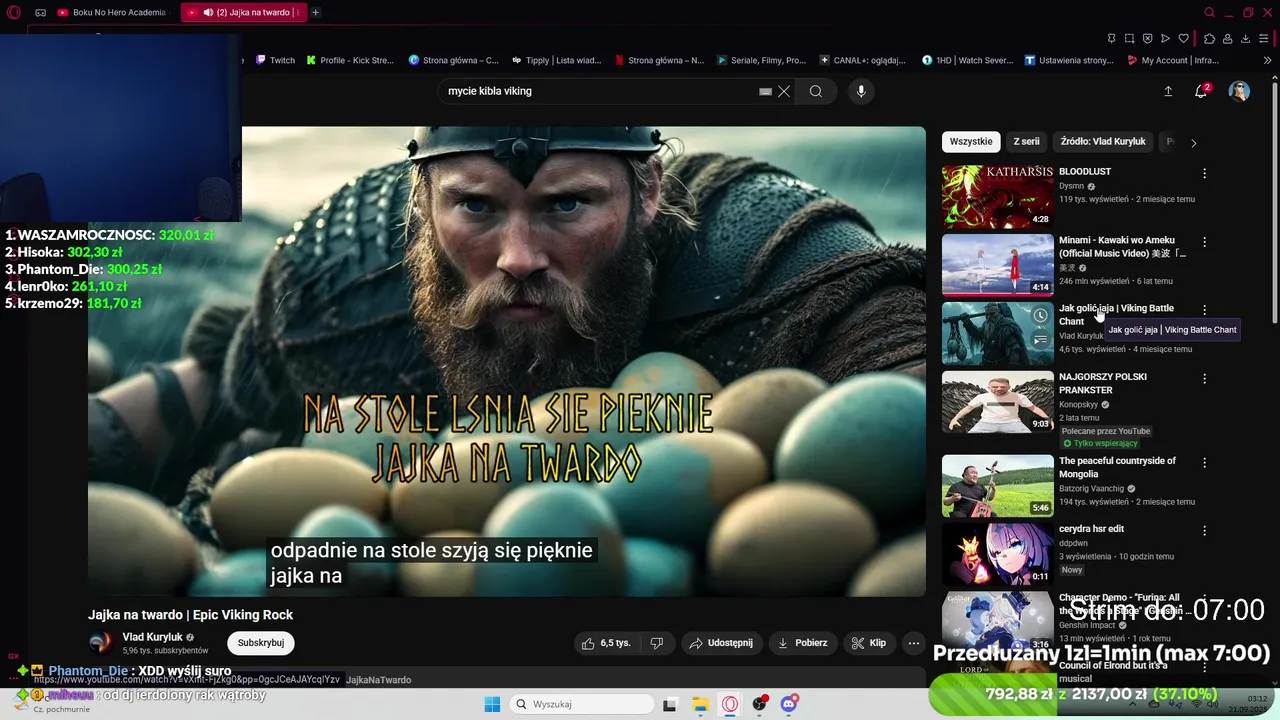Open the My Account | Infra... bookmark

tap(1172, 60)
